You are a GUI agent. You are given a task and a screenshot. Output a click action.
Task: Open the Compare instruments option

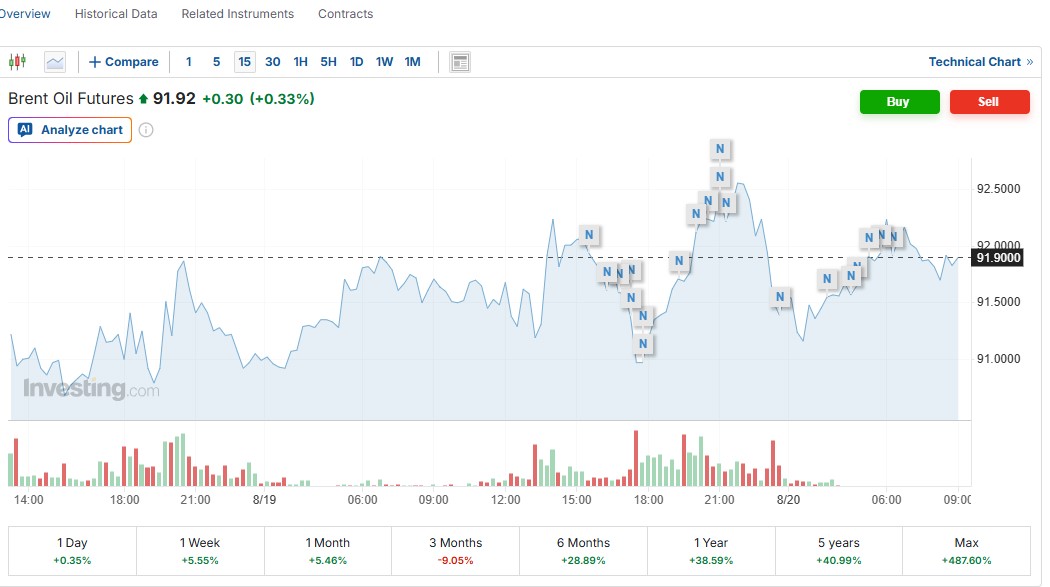[x=124, y=62]
